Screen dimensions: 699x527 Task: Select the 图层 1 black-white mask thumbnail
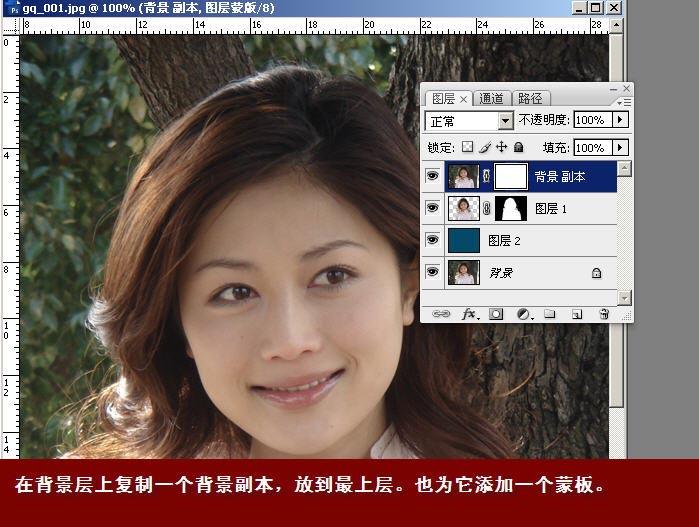512,209
